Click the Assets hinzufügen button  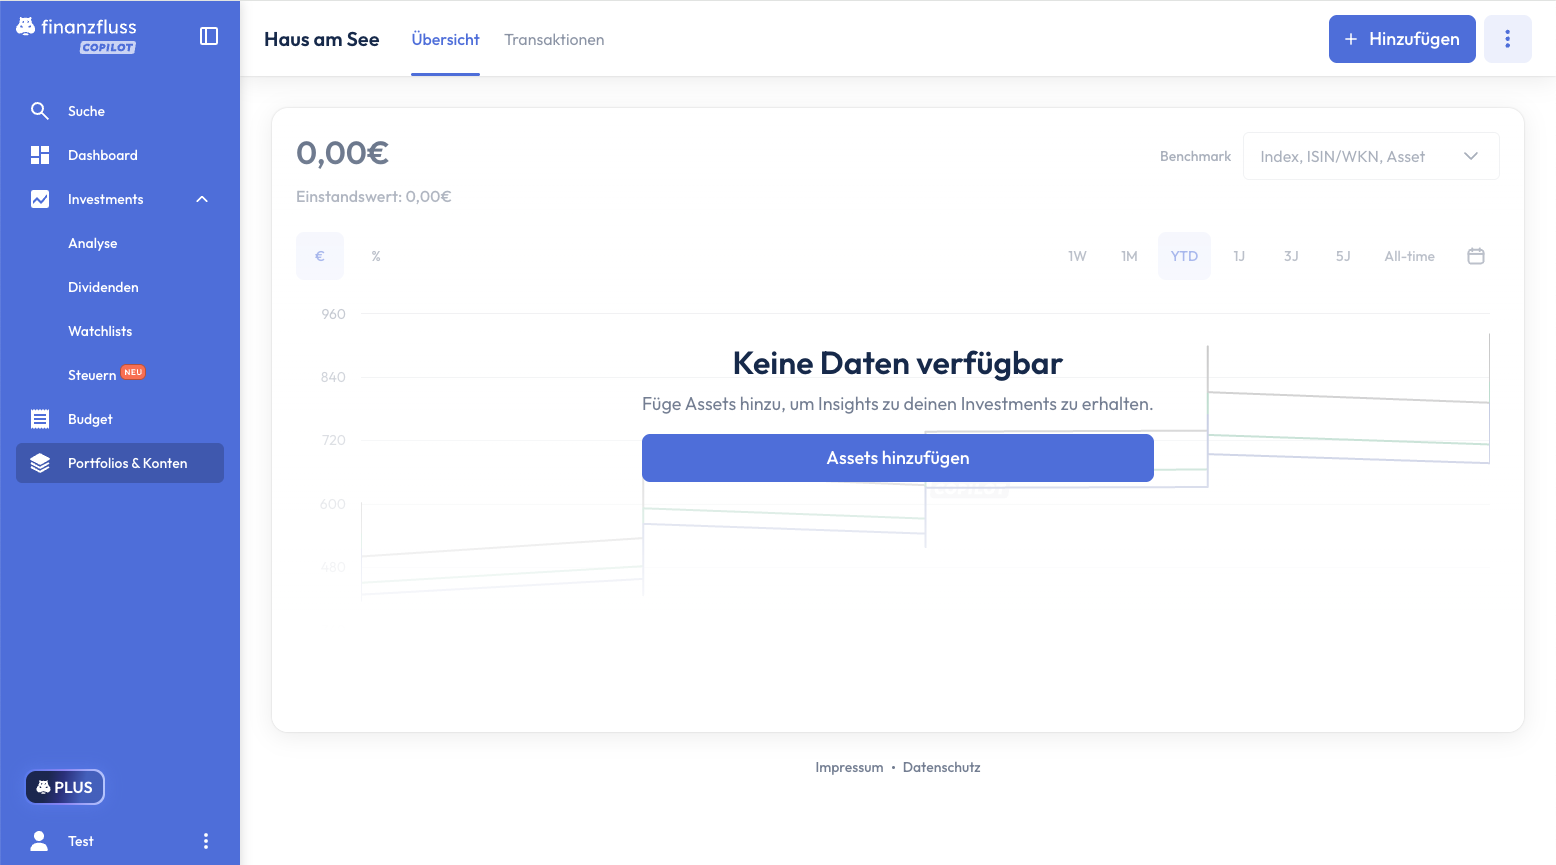(x=897, y=458)
